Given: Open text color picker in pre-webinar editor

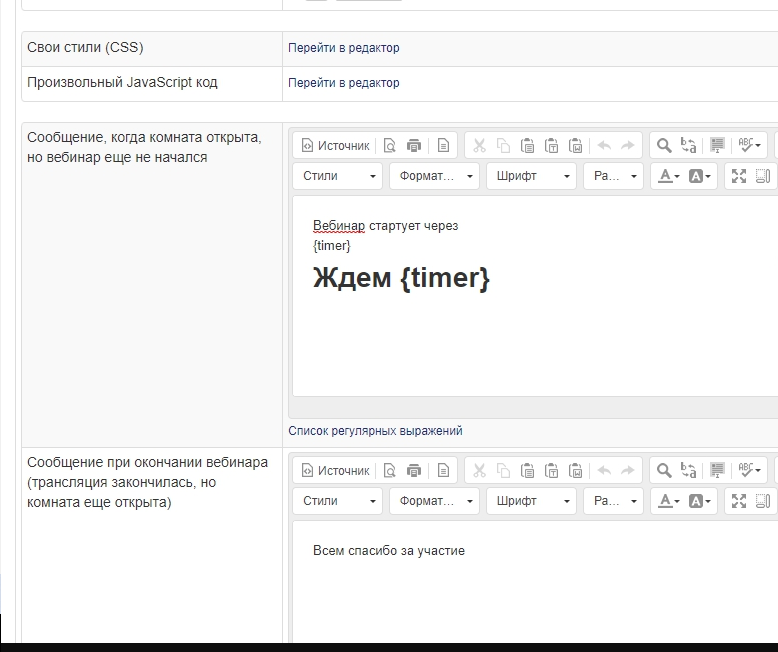Looking at the screenshot, I should pos(667,176).
